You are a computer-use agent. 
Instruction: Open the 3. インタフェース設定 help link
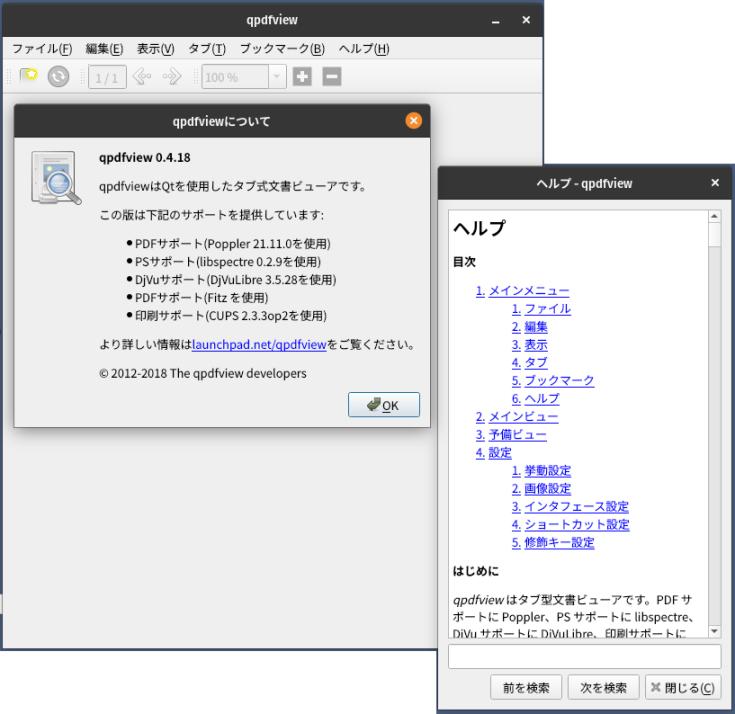(x=570, y=507)
